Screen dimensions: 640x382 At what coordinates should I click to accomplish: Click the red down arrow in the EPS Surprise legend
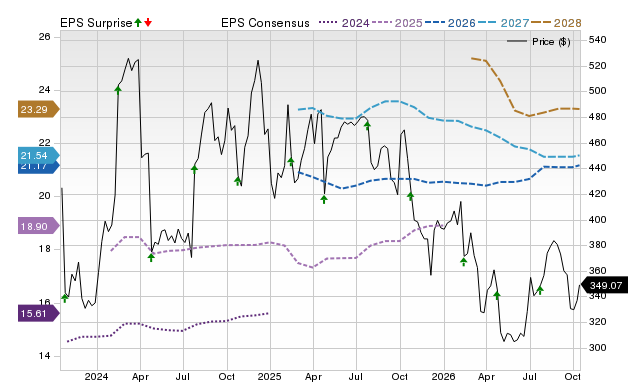[x=148, y=22]
